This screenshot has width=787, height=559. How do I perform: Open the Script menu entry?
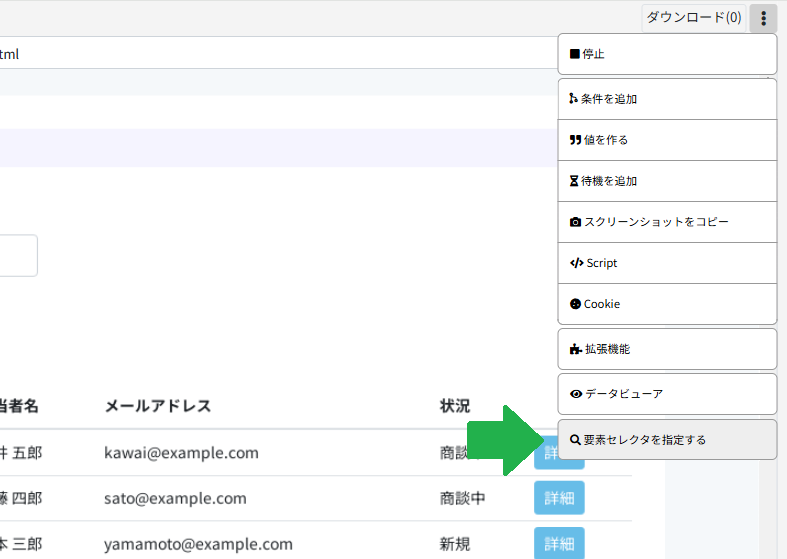click(x=667, y=263)
